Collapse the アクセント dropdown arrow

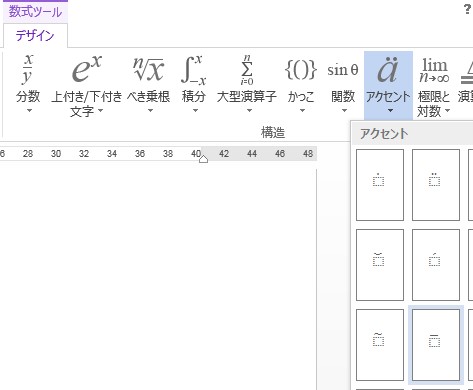click(390, 110)
